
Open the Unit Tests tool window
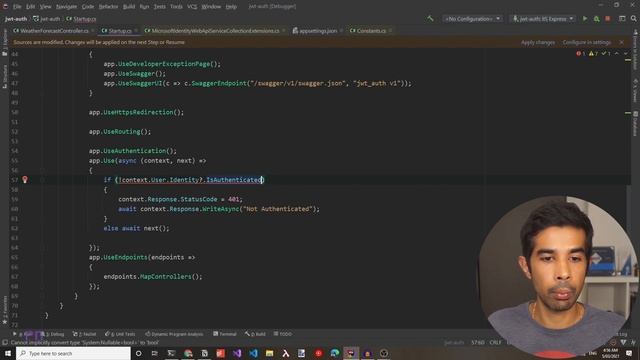(120, 334)
